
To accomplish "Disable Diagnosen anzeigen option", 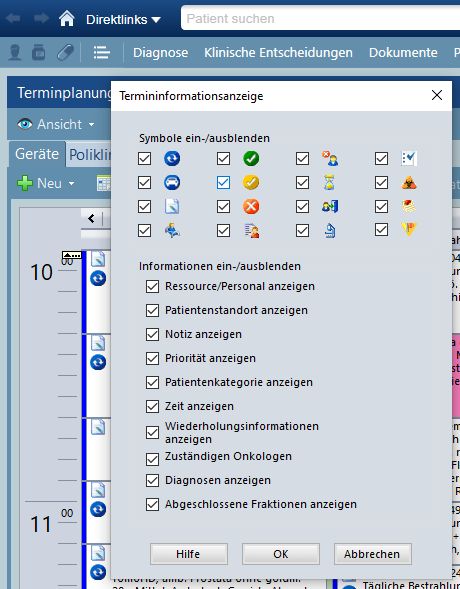I will click(x=152, y=480).
